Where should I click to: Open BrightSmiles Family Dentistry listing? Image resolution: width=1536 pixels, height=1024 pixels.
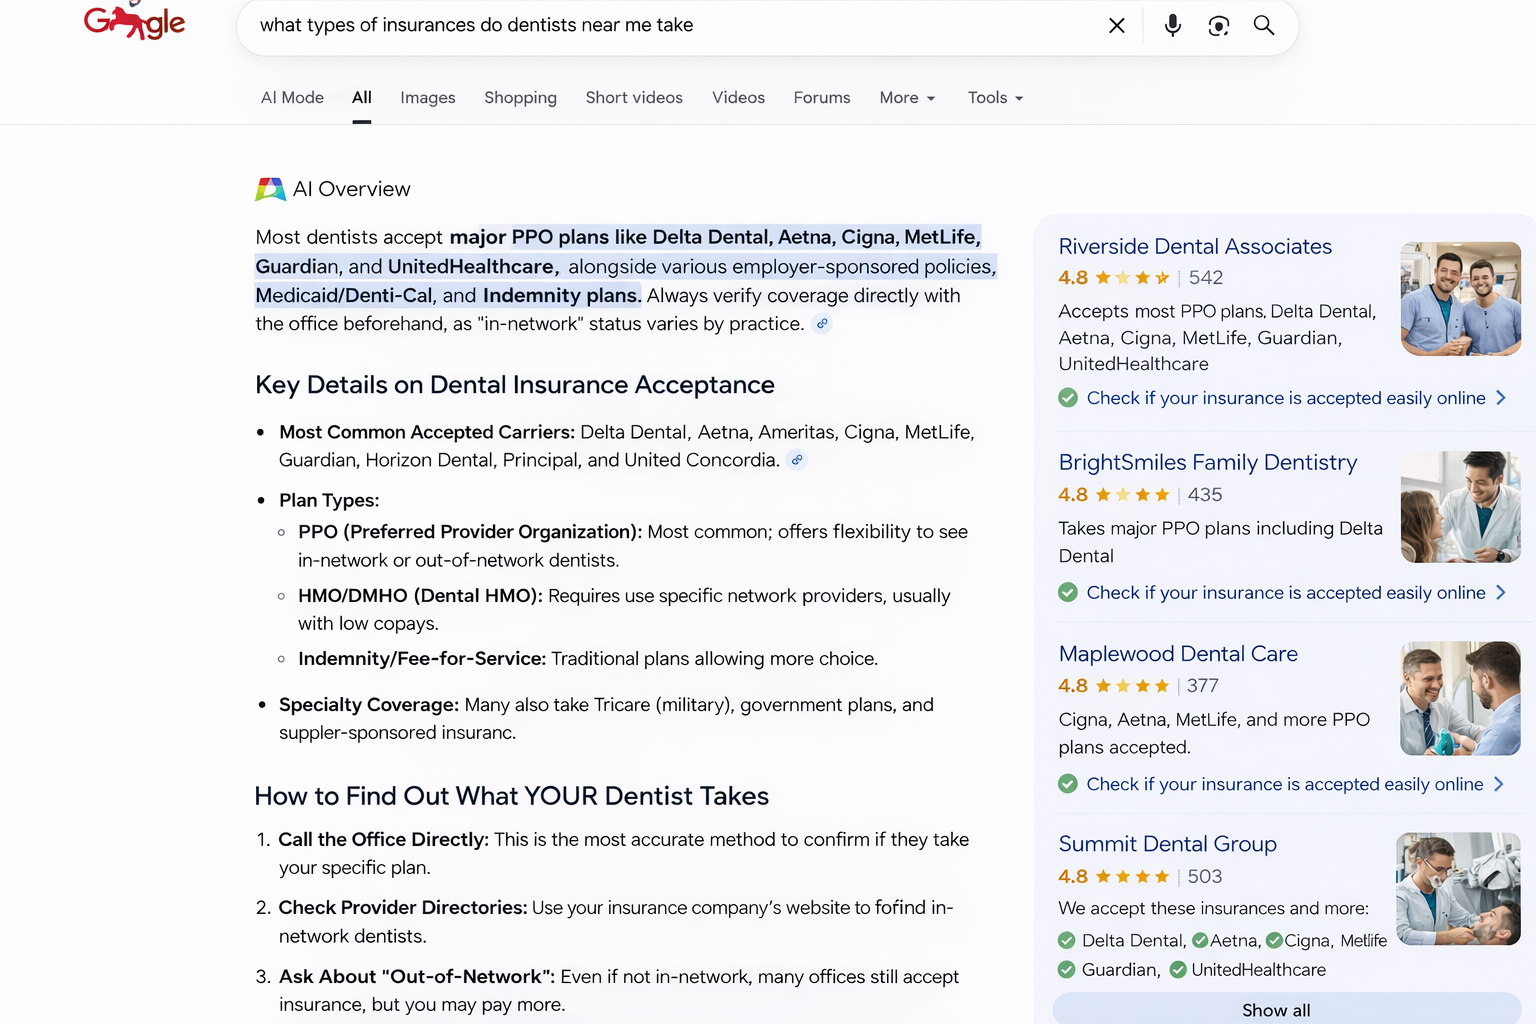[x=1208, y=462]
